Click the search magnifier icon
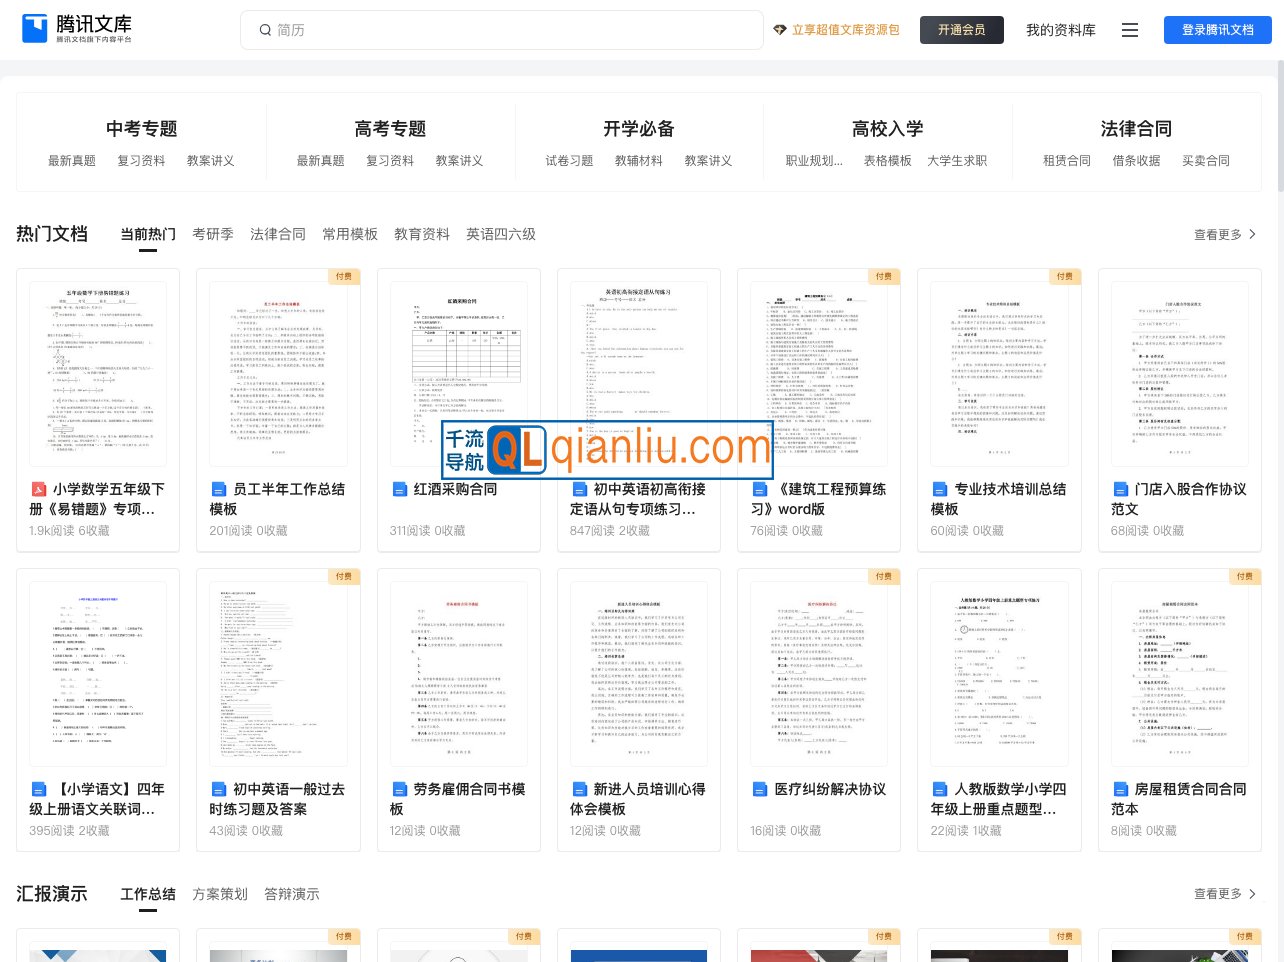Screen dimensions: 1284x962 point(265,30)
